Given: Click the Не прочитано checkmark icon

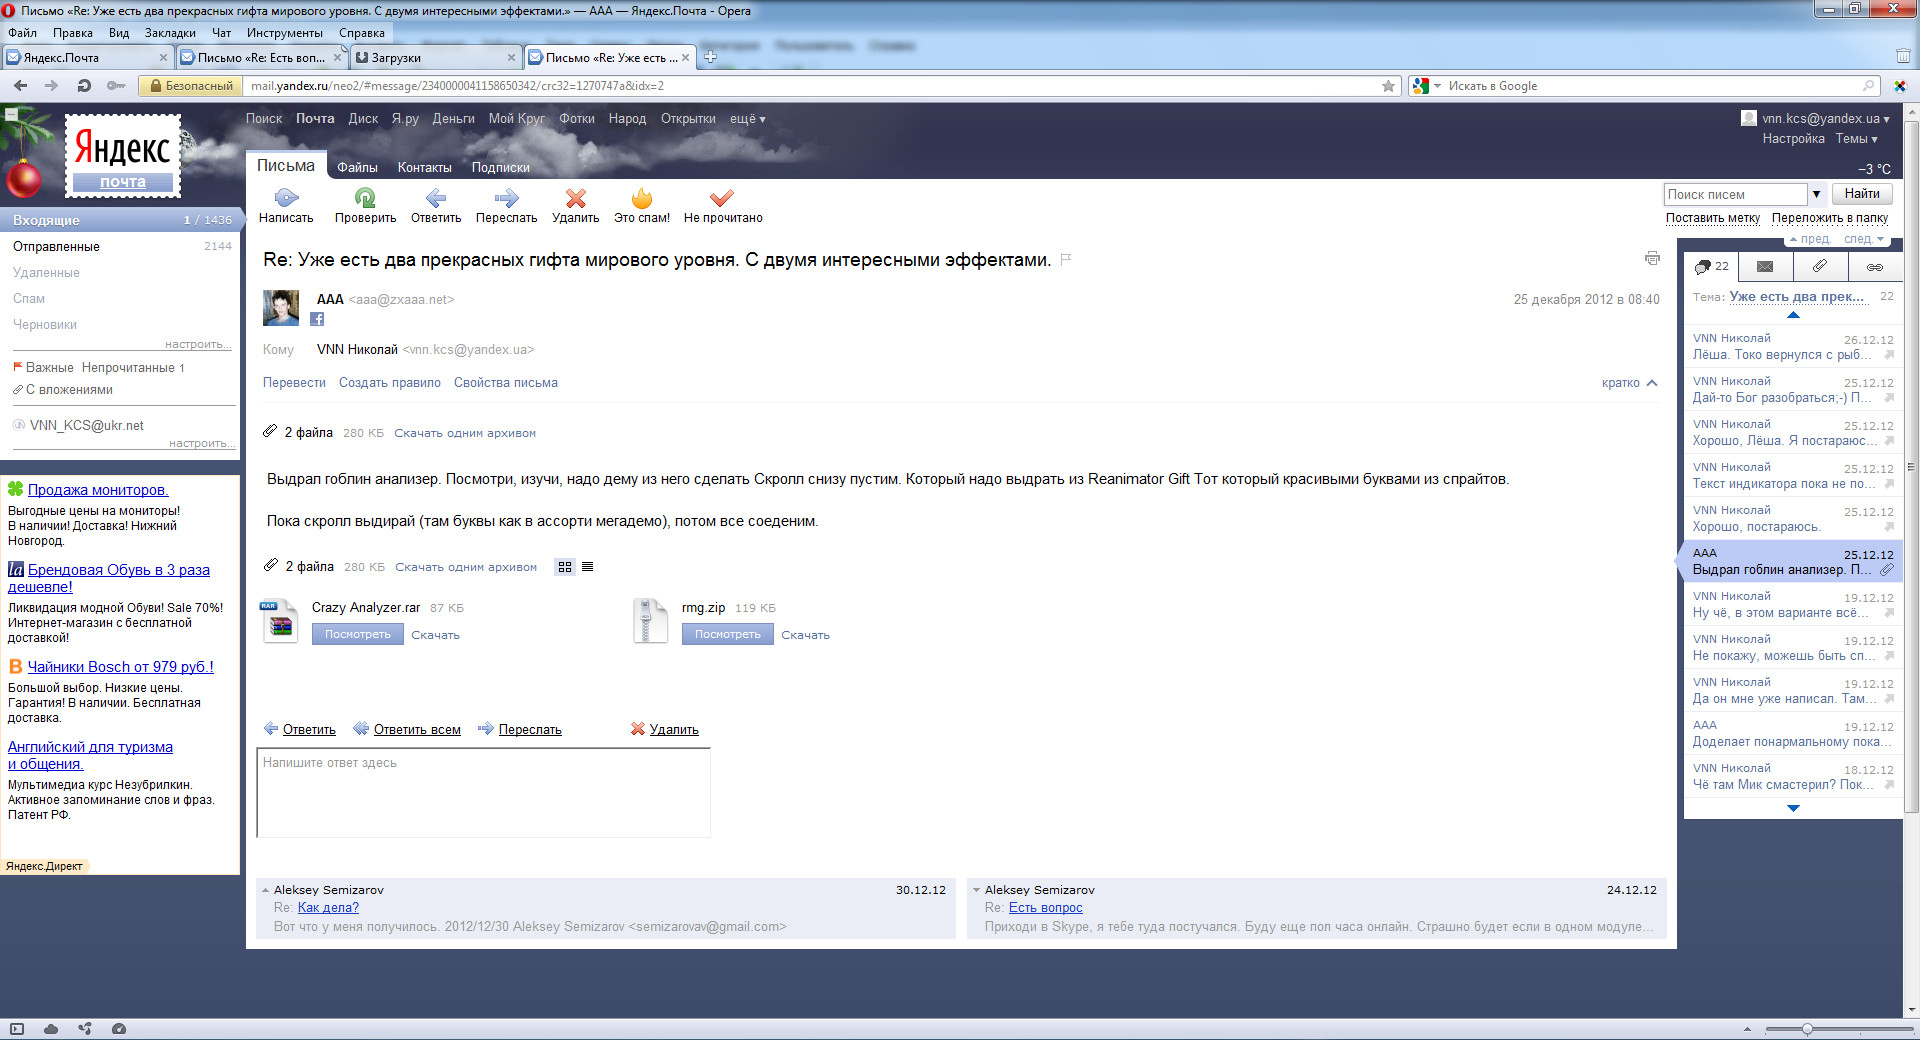Looking at the screenshot, I should [722, 198].
